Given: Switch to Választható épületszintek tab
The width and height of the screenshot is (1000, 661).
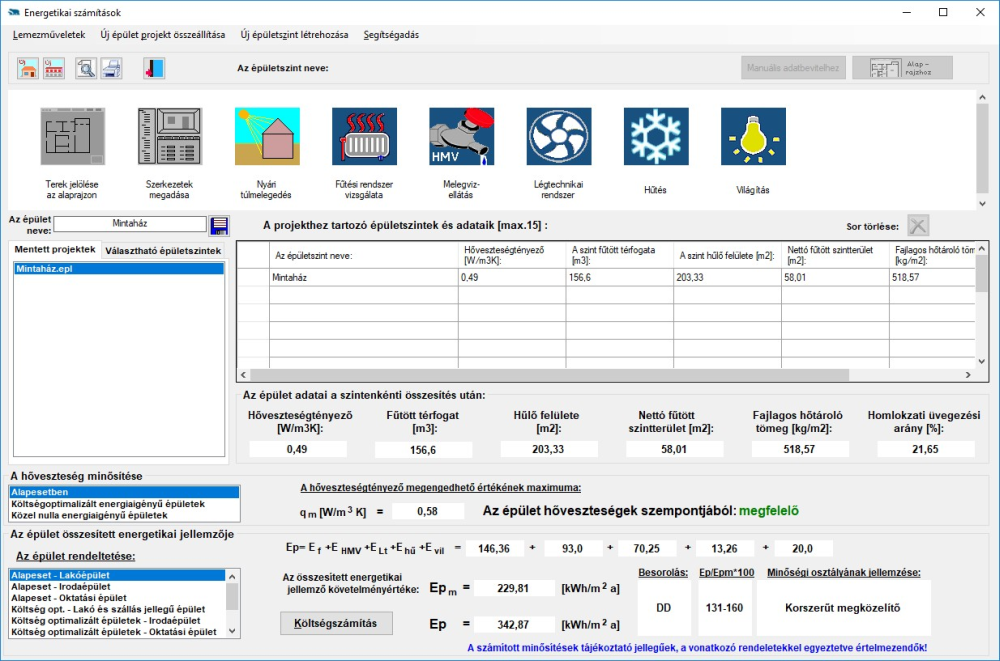Looking at the screenshot, I should [x=163, y=250].
